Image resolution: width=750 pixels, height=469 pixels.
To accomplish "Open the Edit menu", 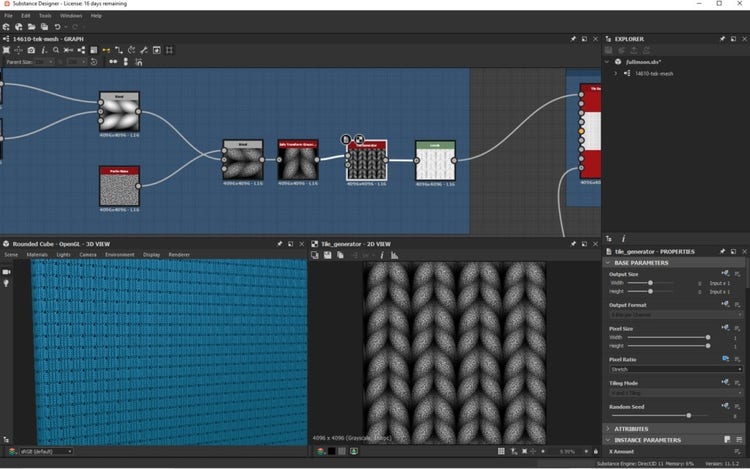I will (x=25, y=16).
